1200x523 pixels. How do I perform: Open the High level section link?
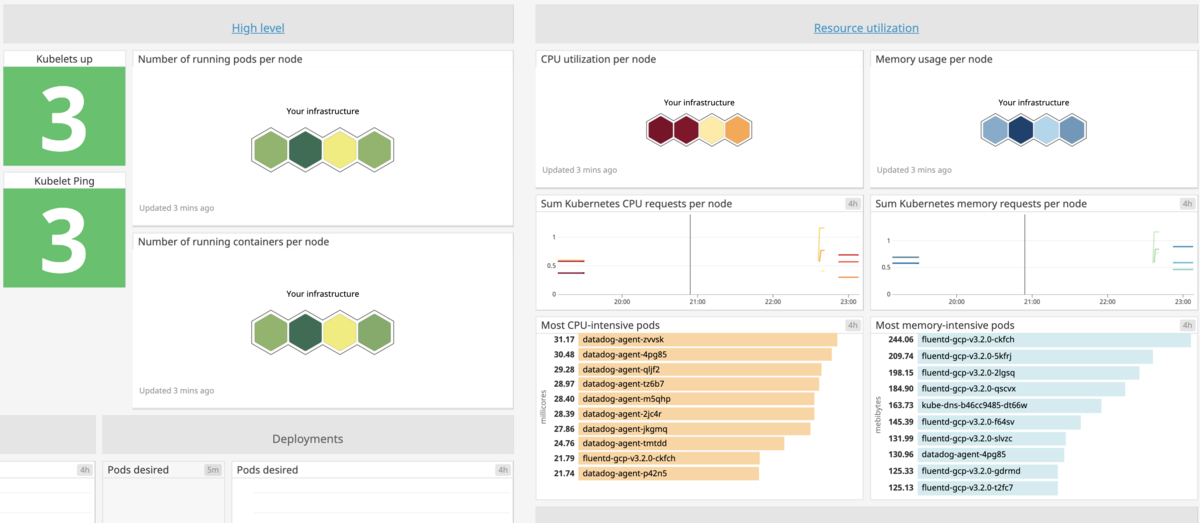tap(258, 28)
